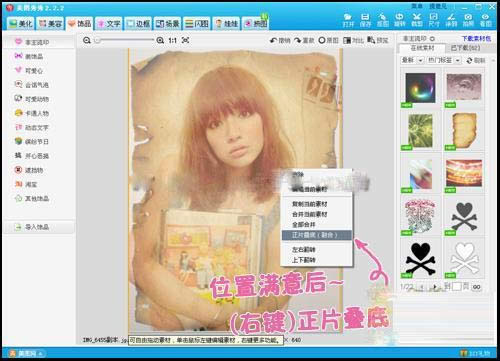This screenshot has height=361, width=500.
Task: Open the 已下载 downloaded materials tab
Action: tap(465, 48)
